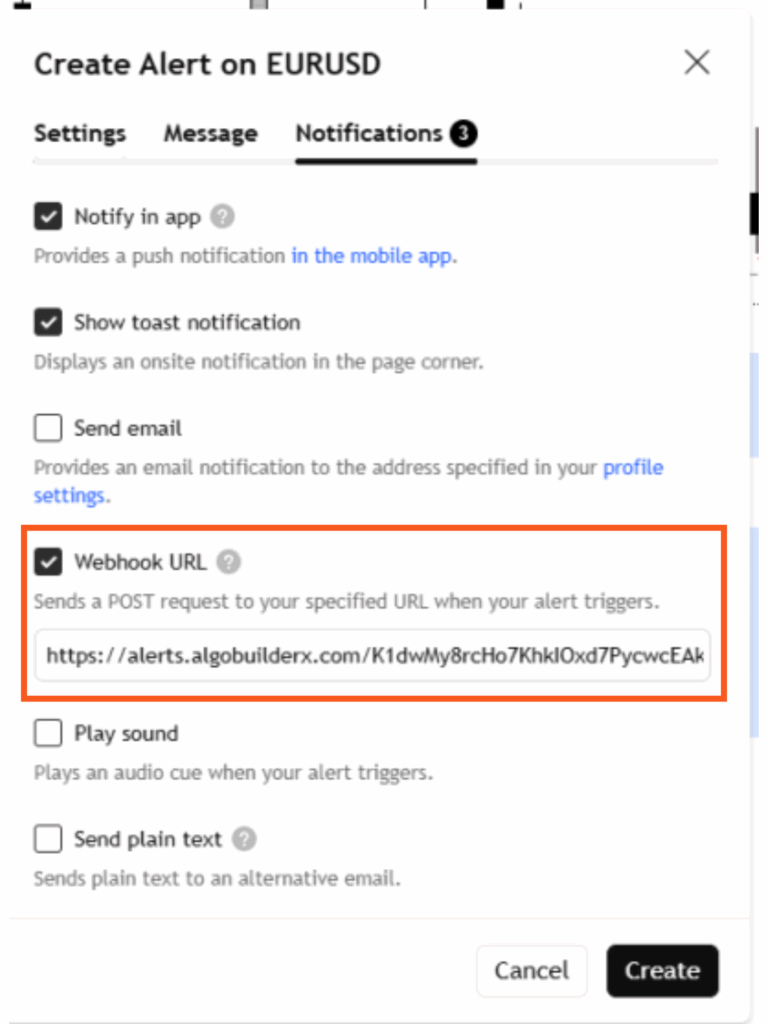Click the Cancel button
This screenshot has height=1024, width=768.
[532, 970]
